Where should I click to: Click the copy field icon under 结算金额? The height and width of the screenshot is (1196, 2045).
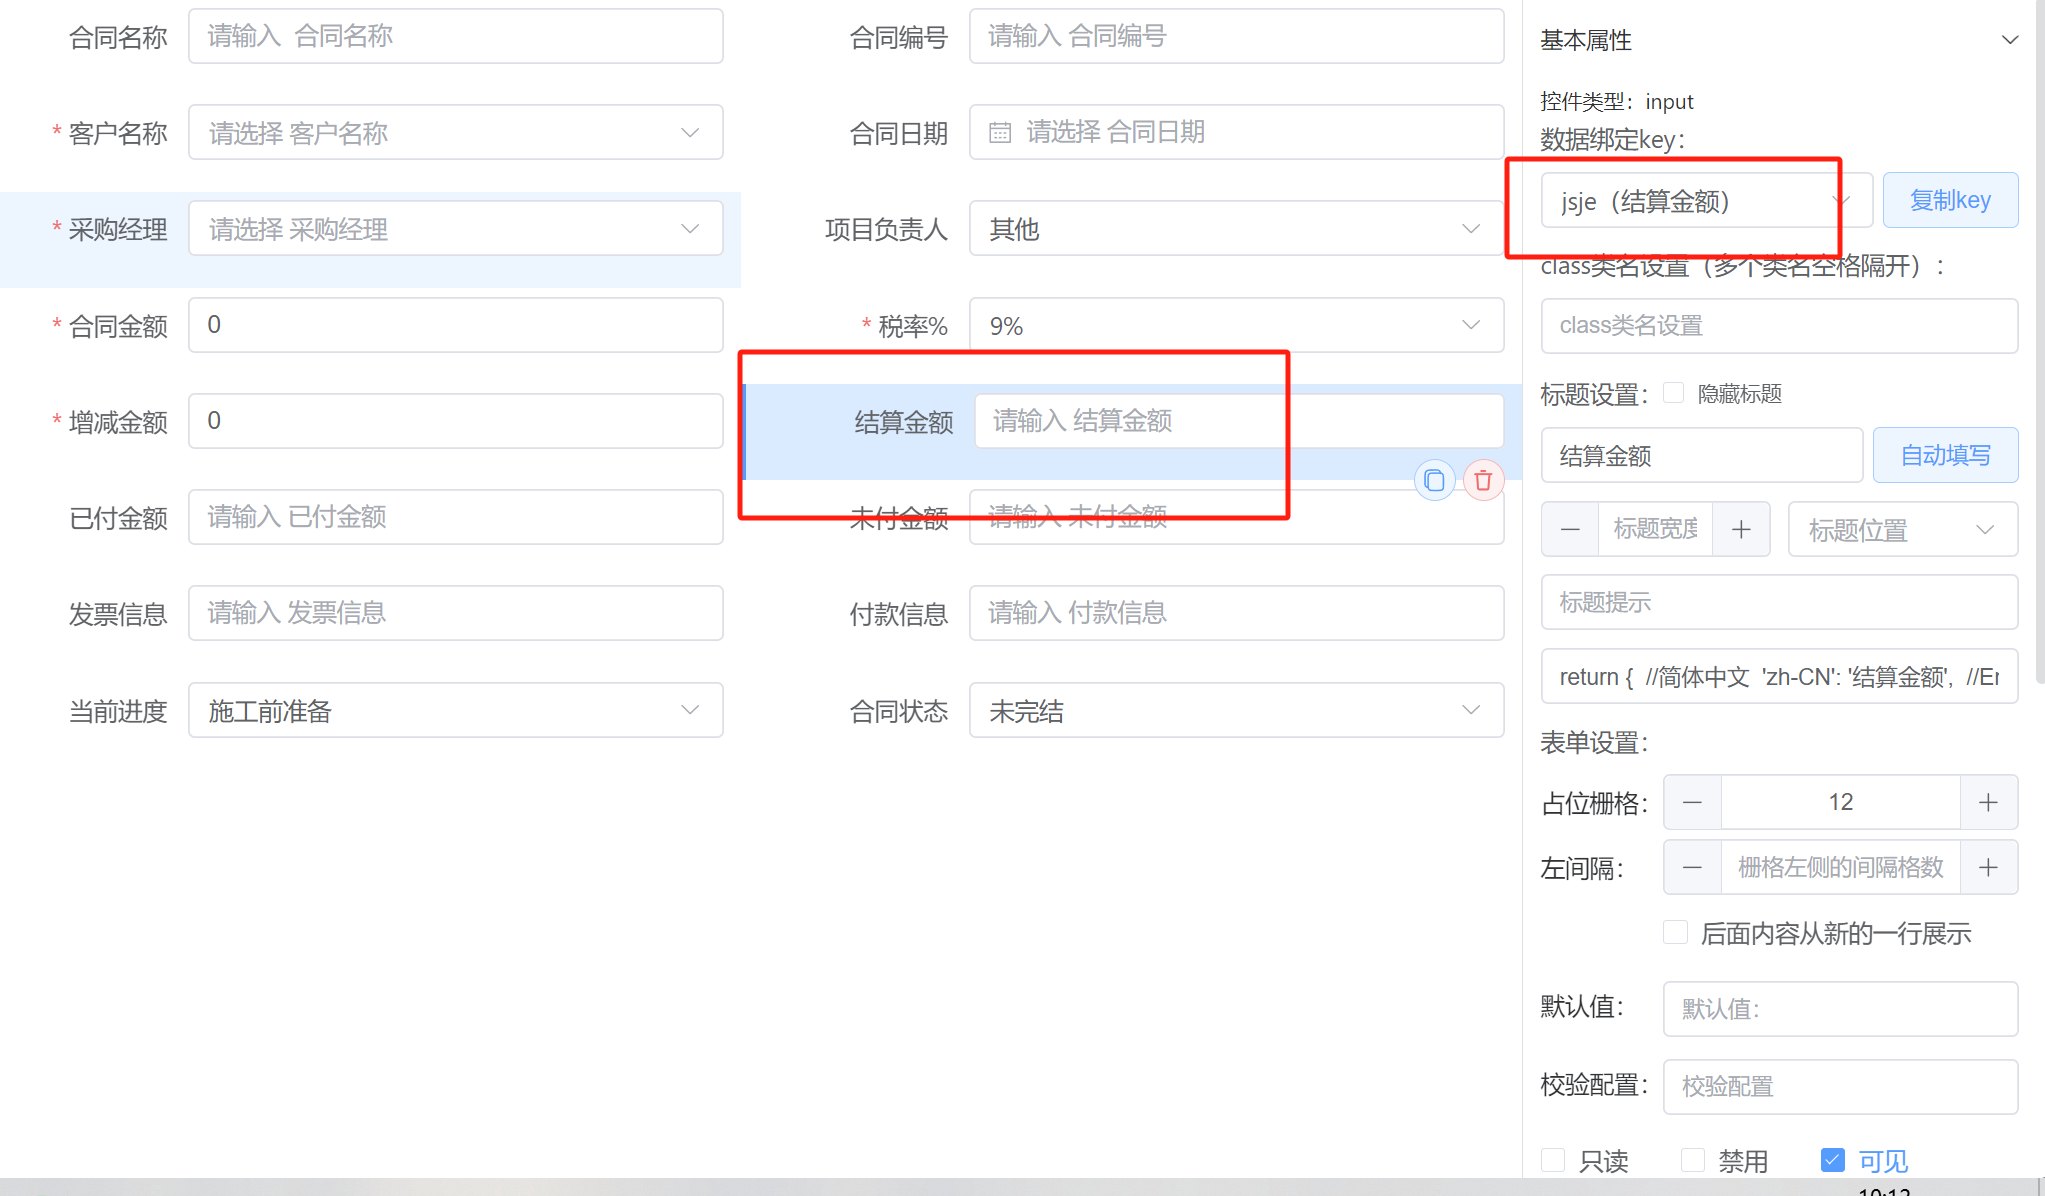click(x=1434, y=481)
